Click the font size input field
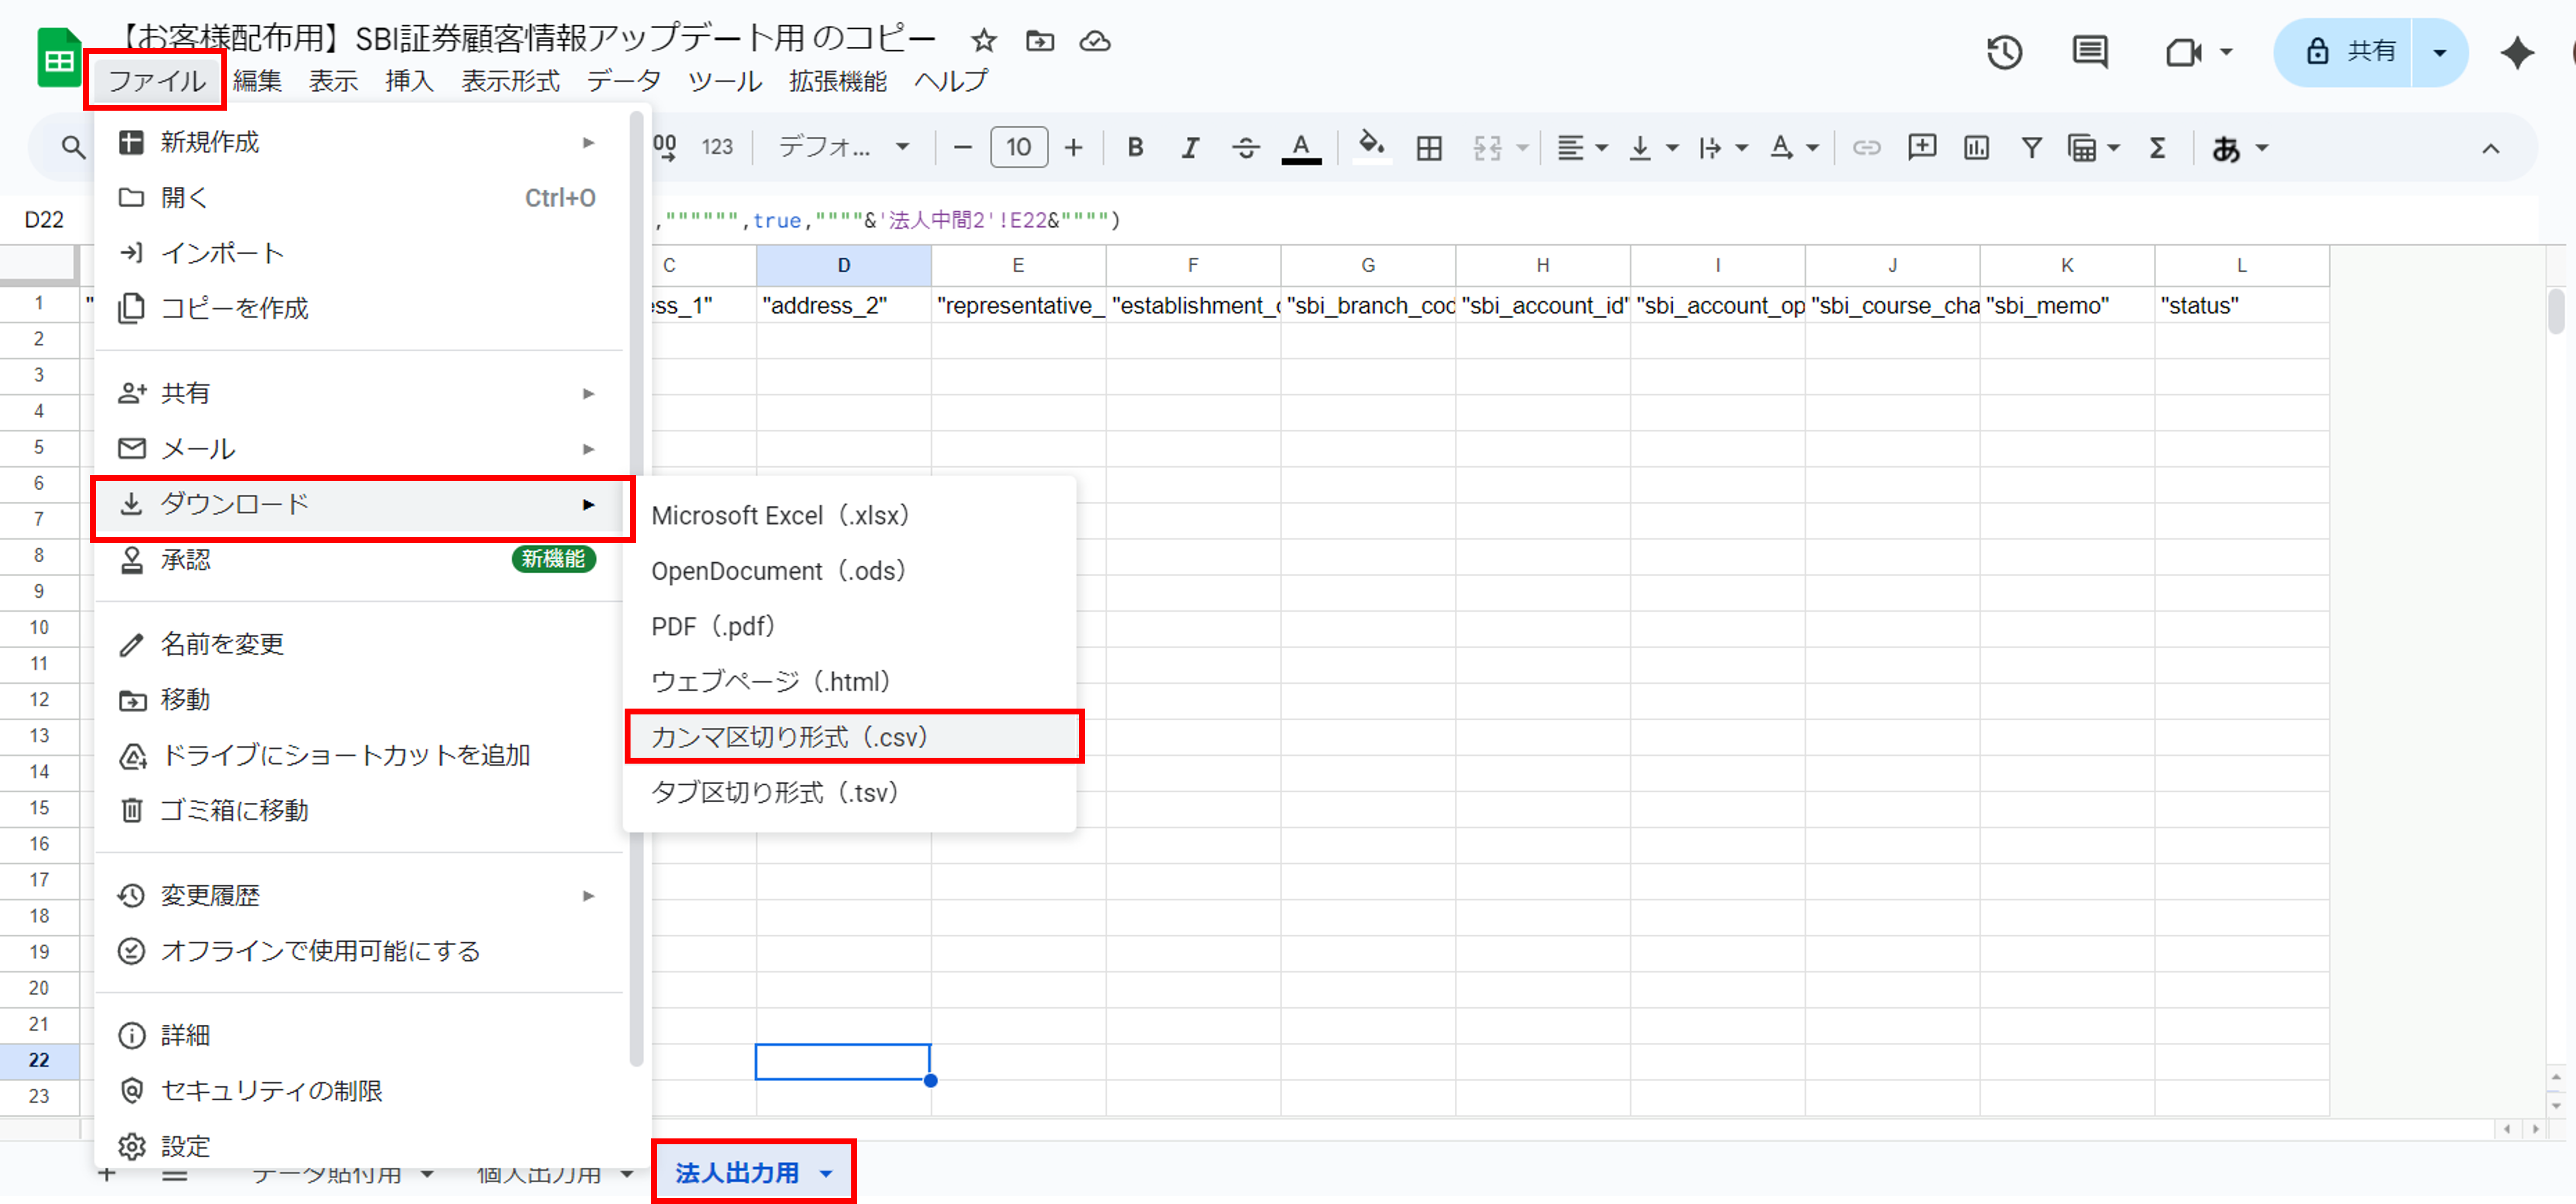This screenshot has width=2576, height=1204. point(1018,148)
